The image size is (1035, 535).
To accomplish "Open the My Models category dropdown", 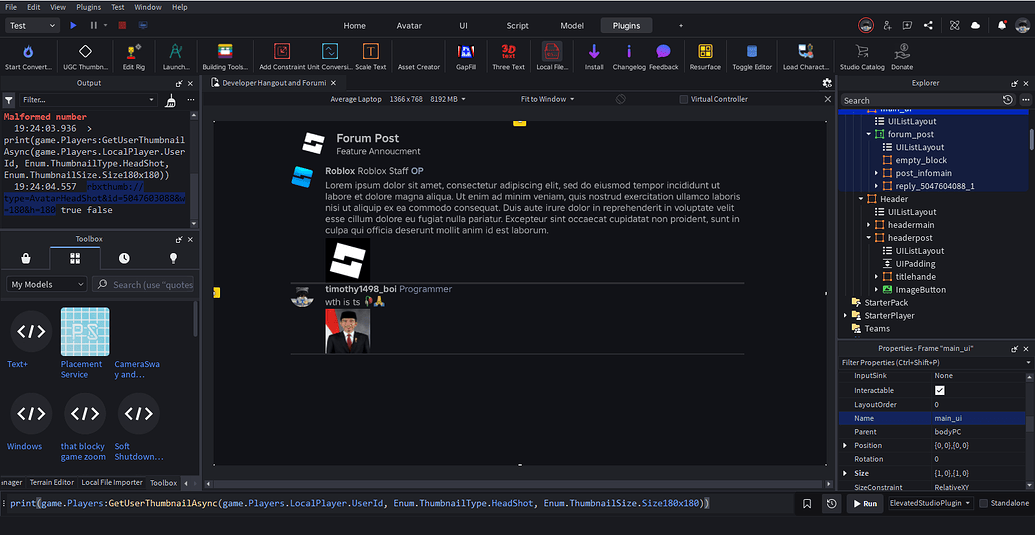I will (46, 285).
